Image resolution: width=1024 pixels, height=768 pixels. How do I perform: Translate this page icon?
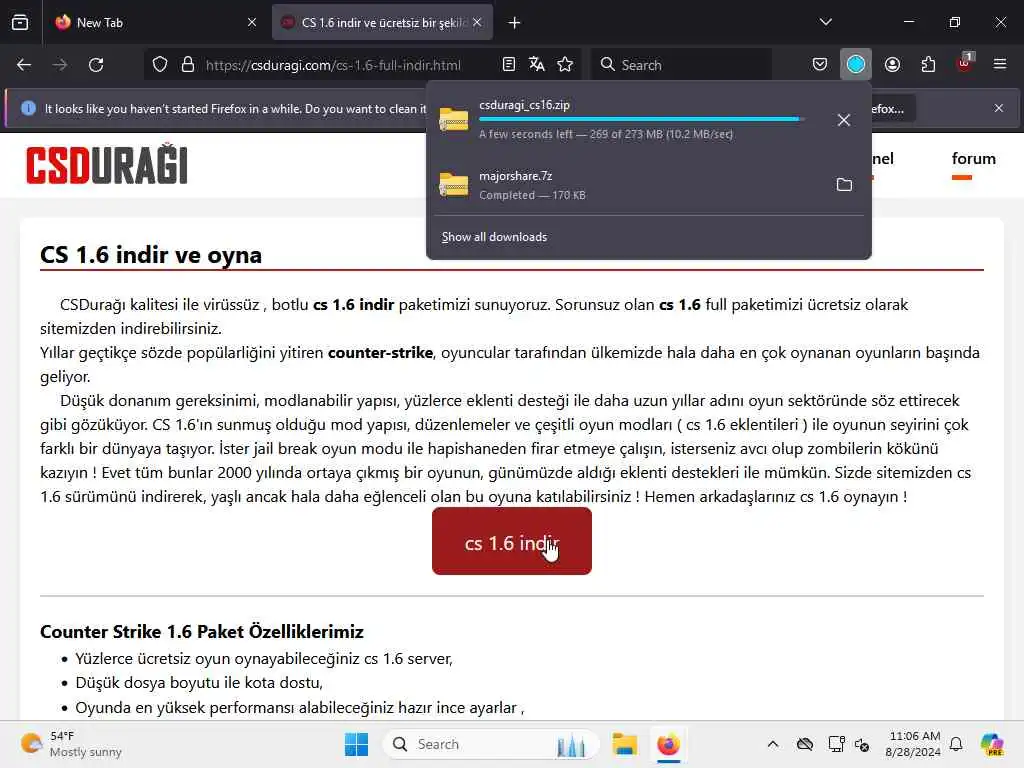[x=537, y=64]
